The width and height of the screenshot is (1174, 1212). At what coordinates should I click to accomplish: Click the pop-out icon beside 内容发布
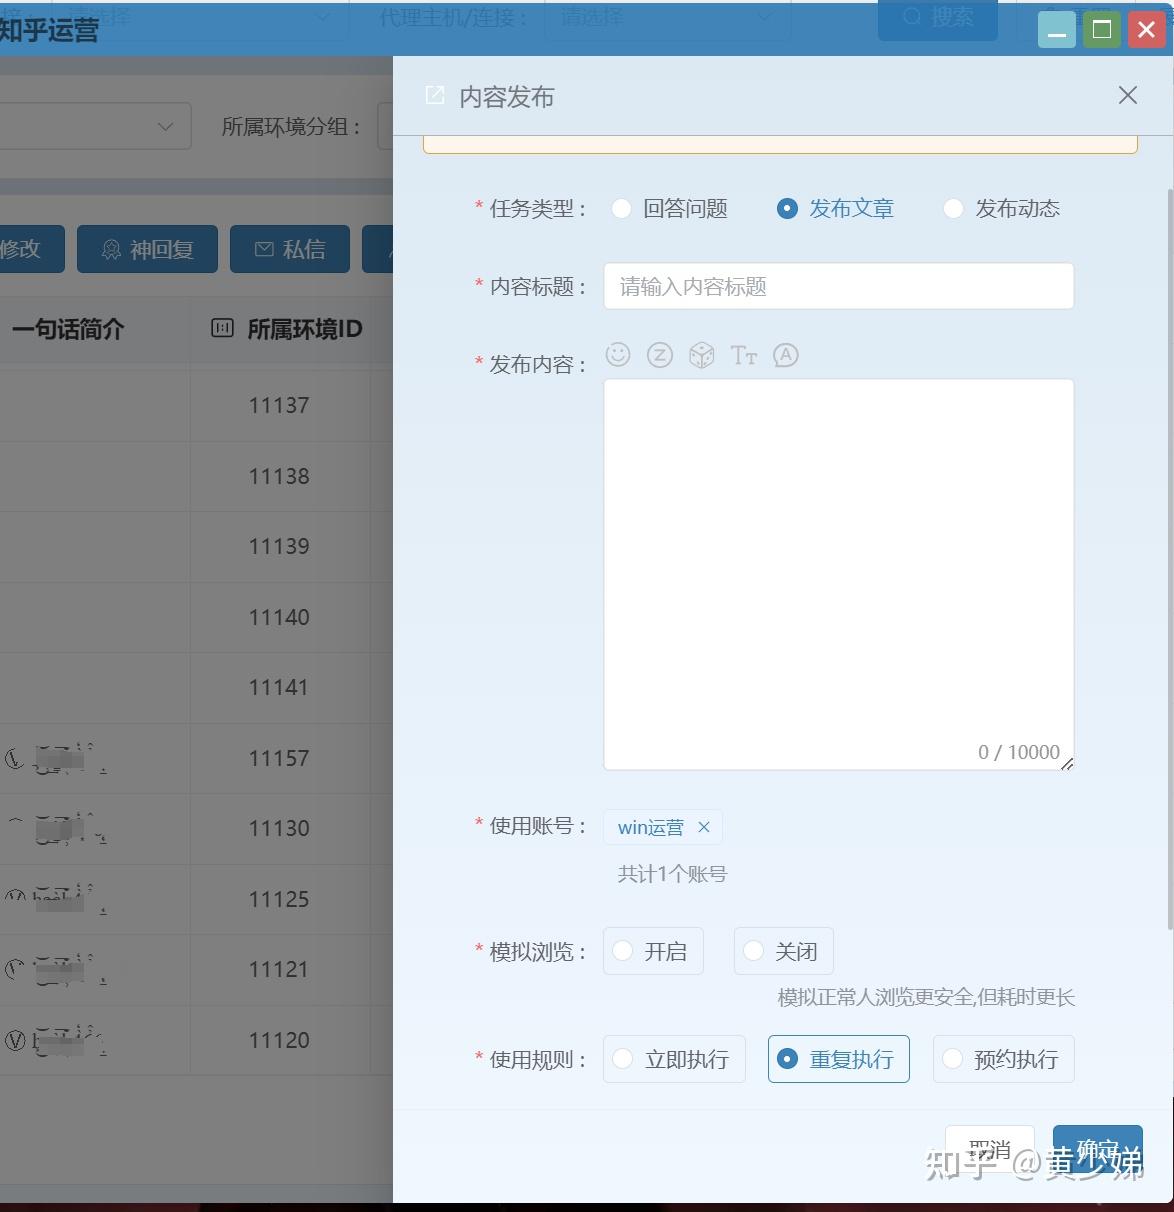tap(435, 95)
